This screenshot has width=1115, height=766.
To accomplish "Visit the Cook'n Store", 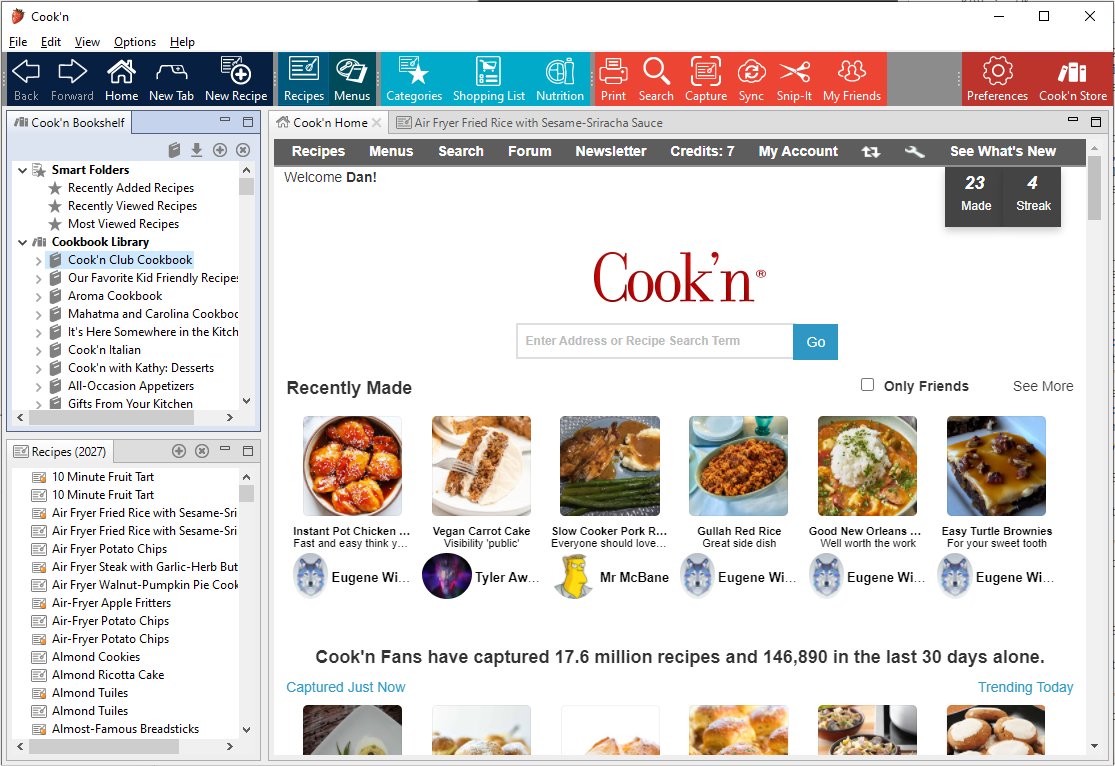I will tap(1072, 79).
